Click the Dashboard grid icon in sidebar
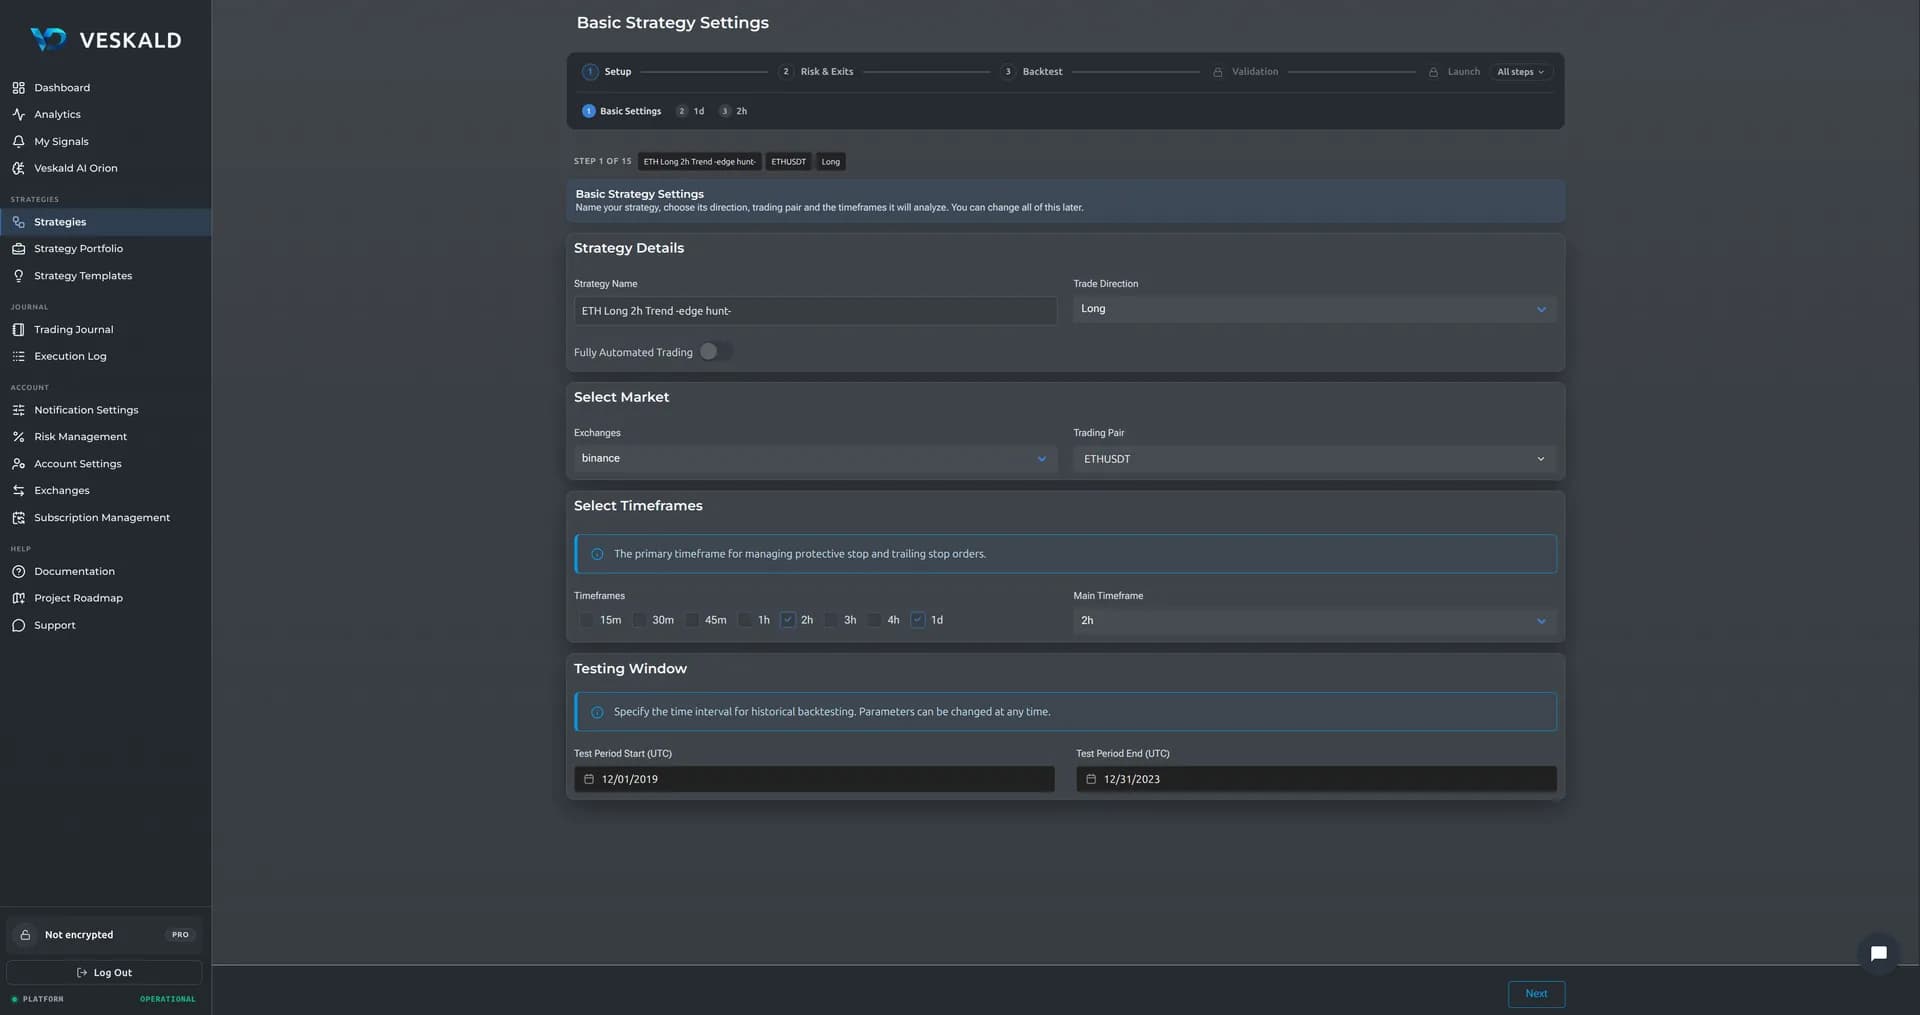This screenshot has width=1920, height=1015. [x=18, y=88]
